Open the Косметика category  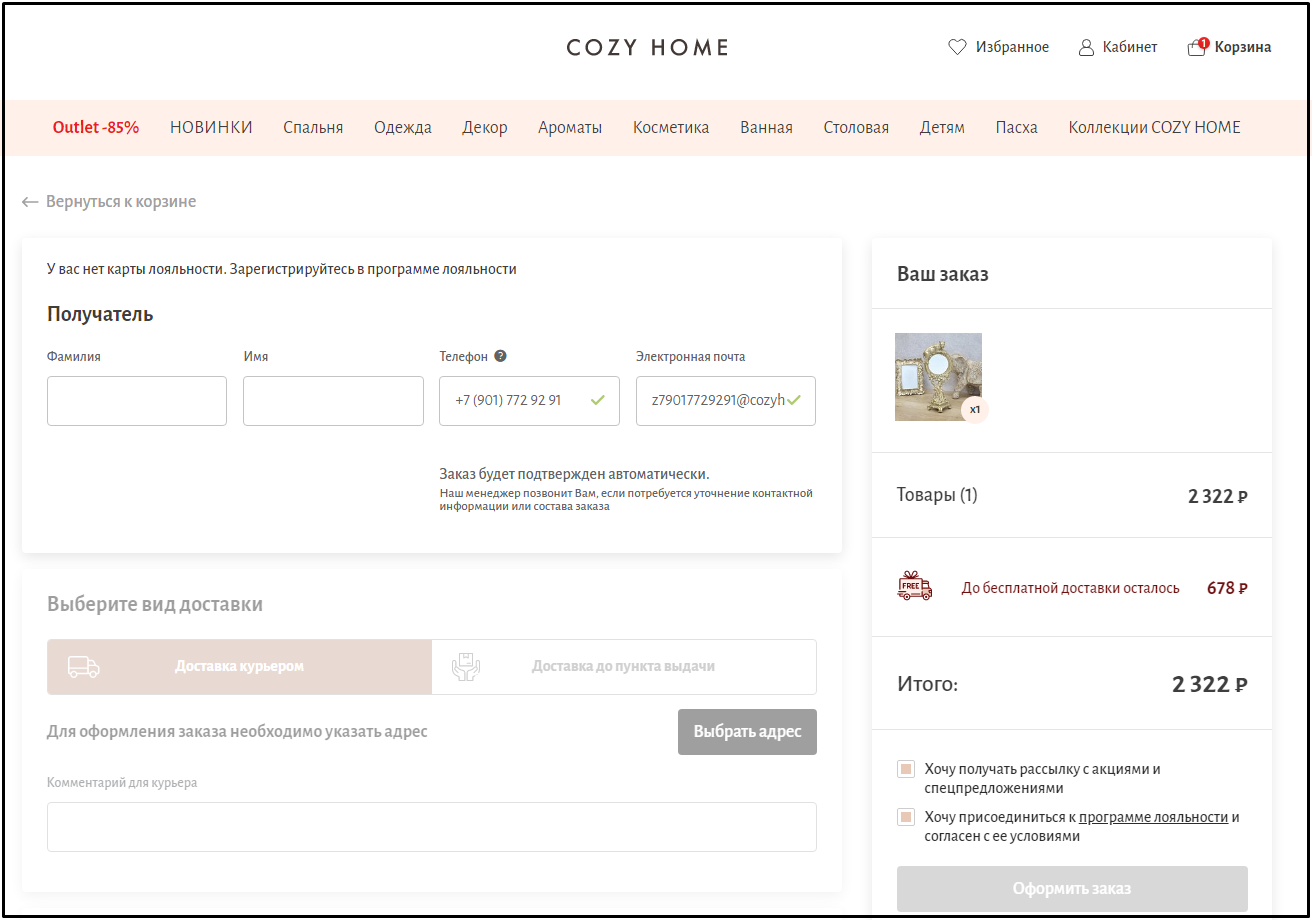point(671,127)
